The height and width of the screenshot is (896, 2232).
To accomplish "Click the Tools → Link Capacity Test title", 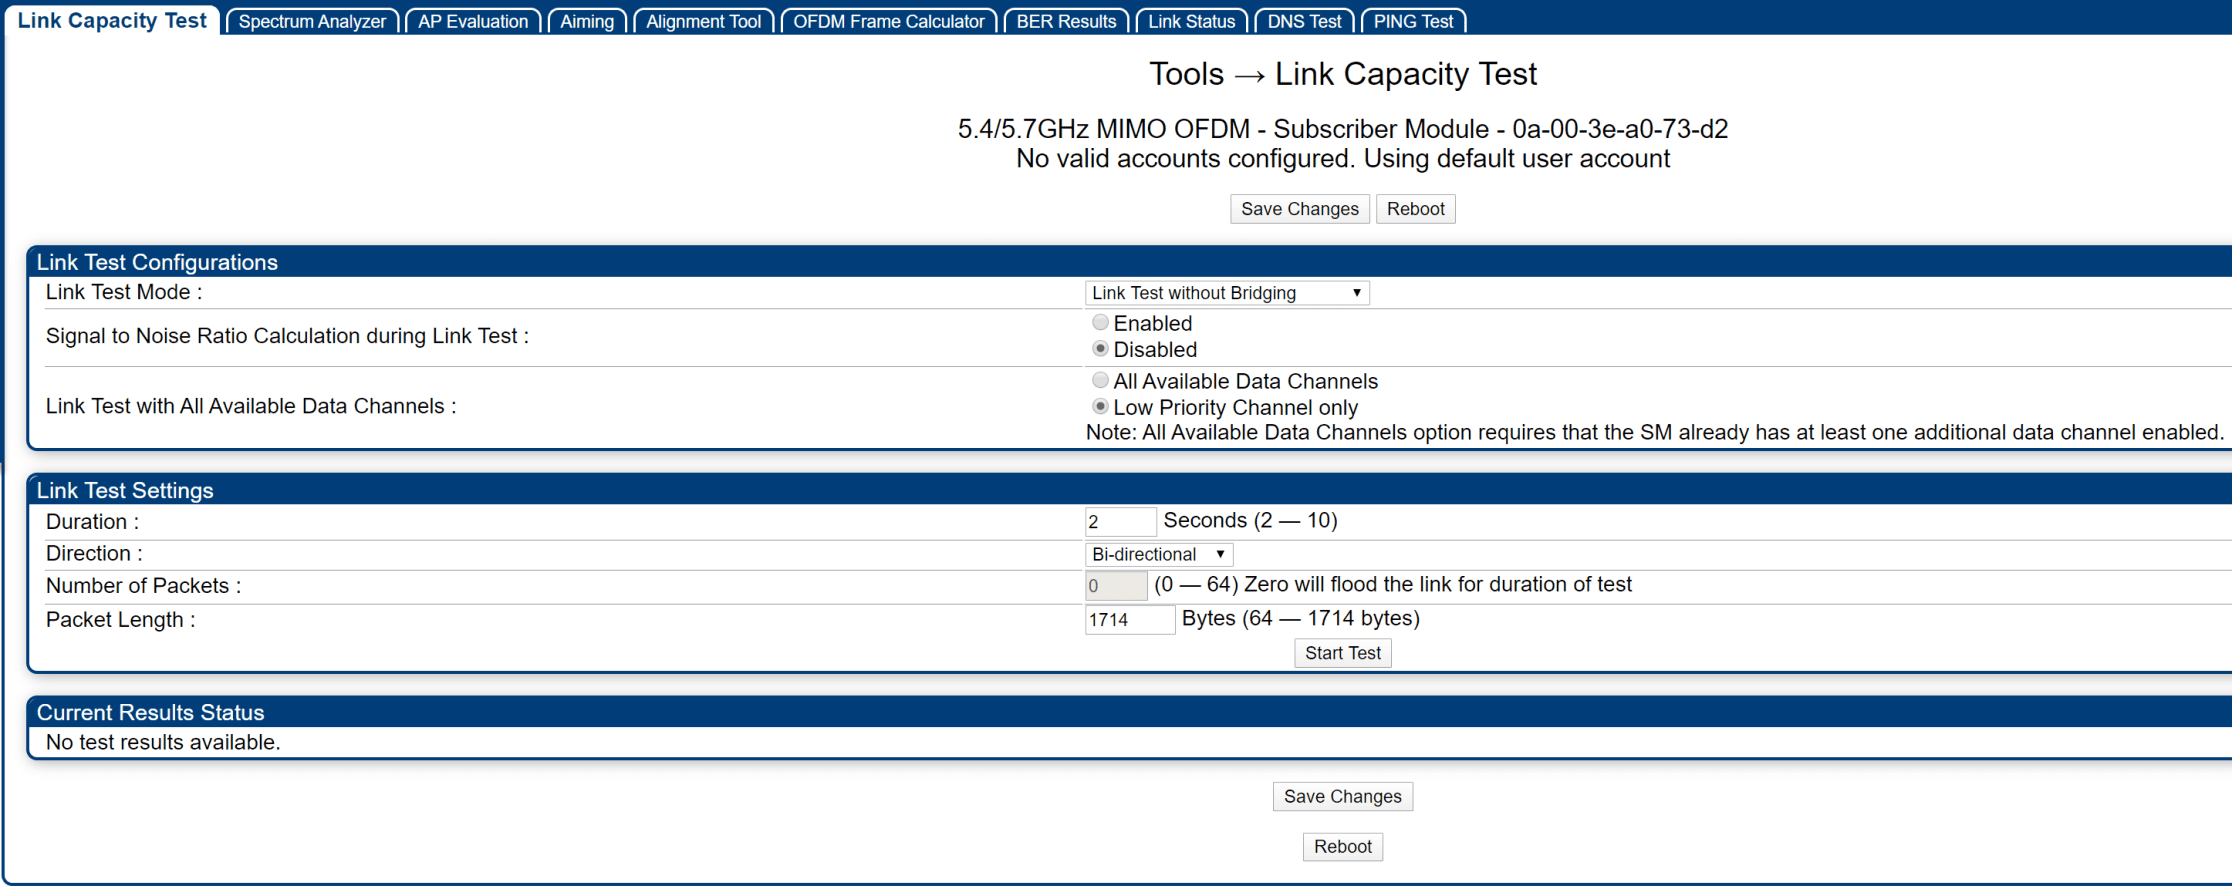I will [1342, 74].
